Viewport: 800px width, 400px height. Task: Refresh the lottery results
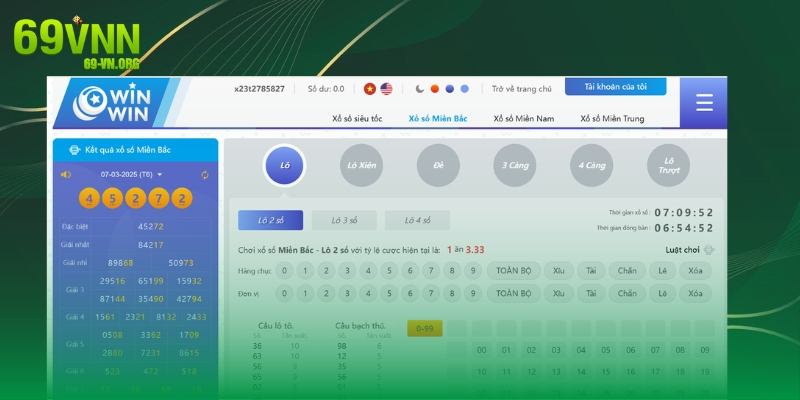[205, 175]
